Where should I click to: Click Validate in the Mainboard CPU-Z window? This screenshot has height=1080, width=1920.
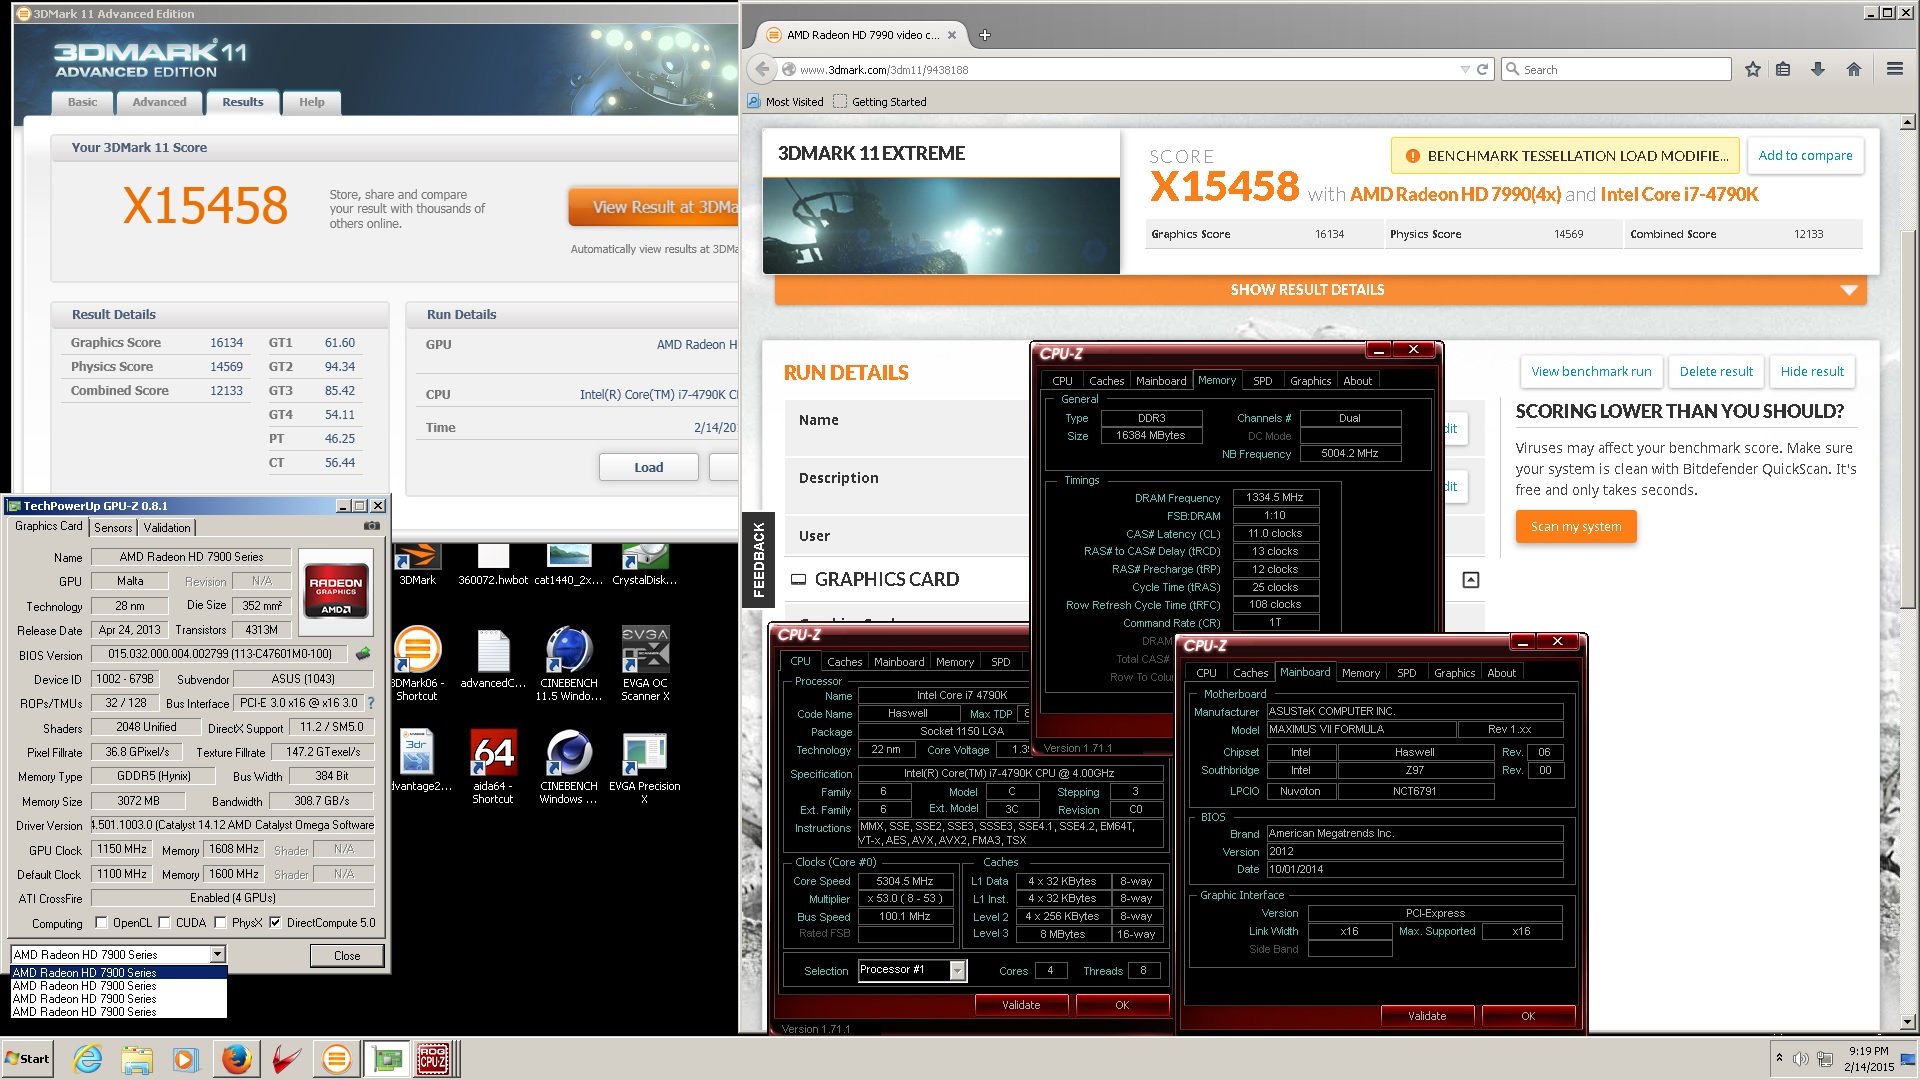(1427, 1016)
